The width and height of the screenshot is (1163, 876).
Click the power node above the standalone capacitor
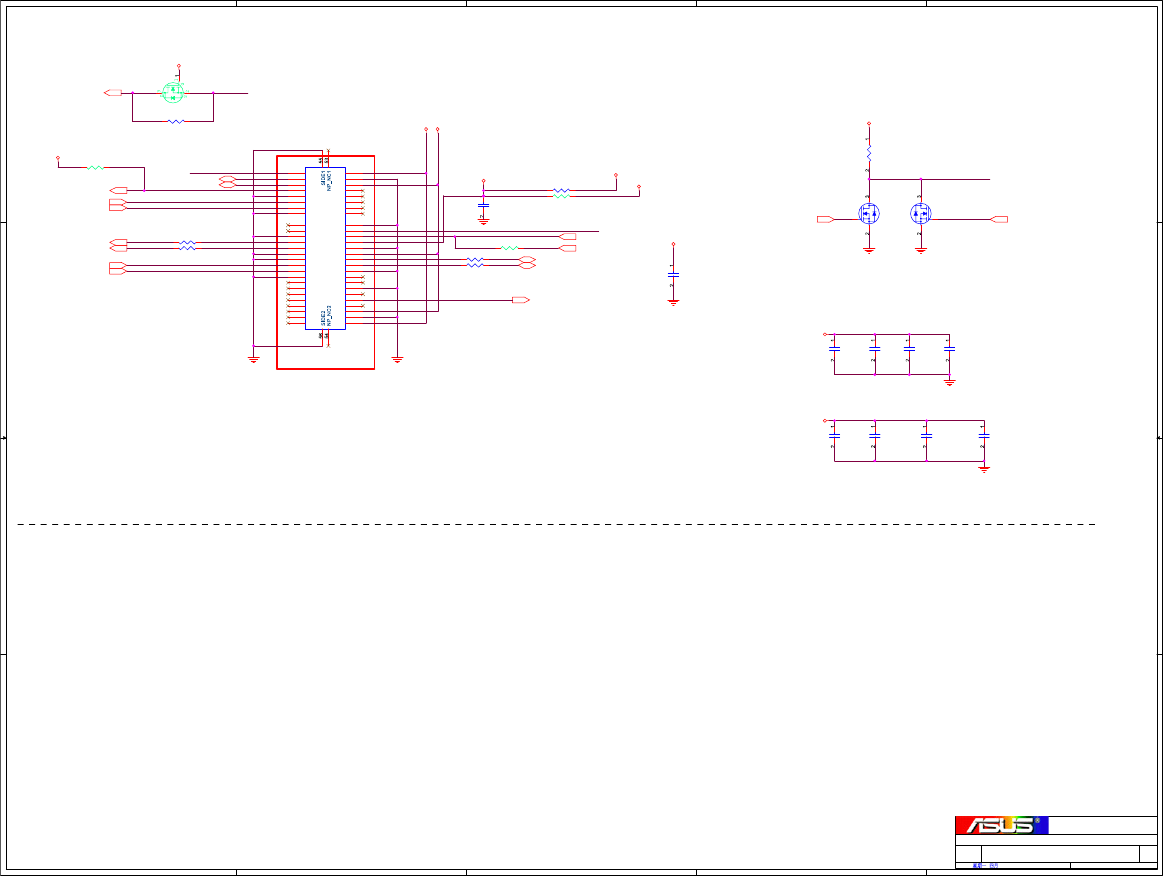[x=673, y=244]
